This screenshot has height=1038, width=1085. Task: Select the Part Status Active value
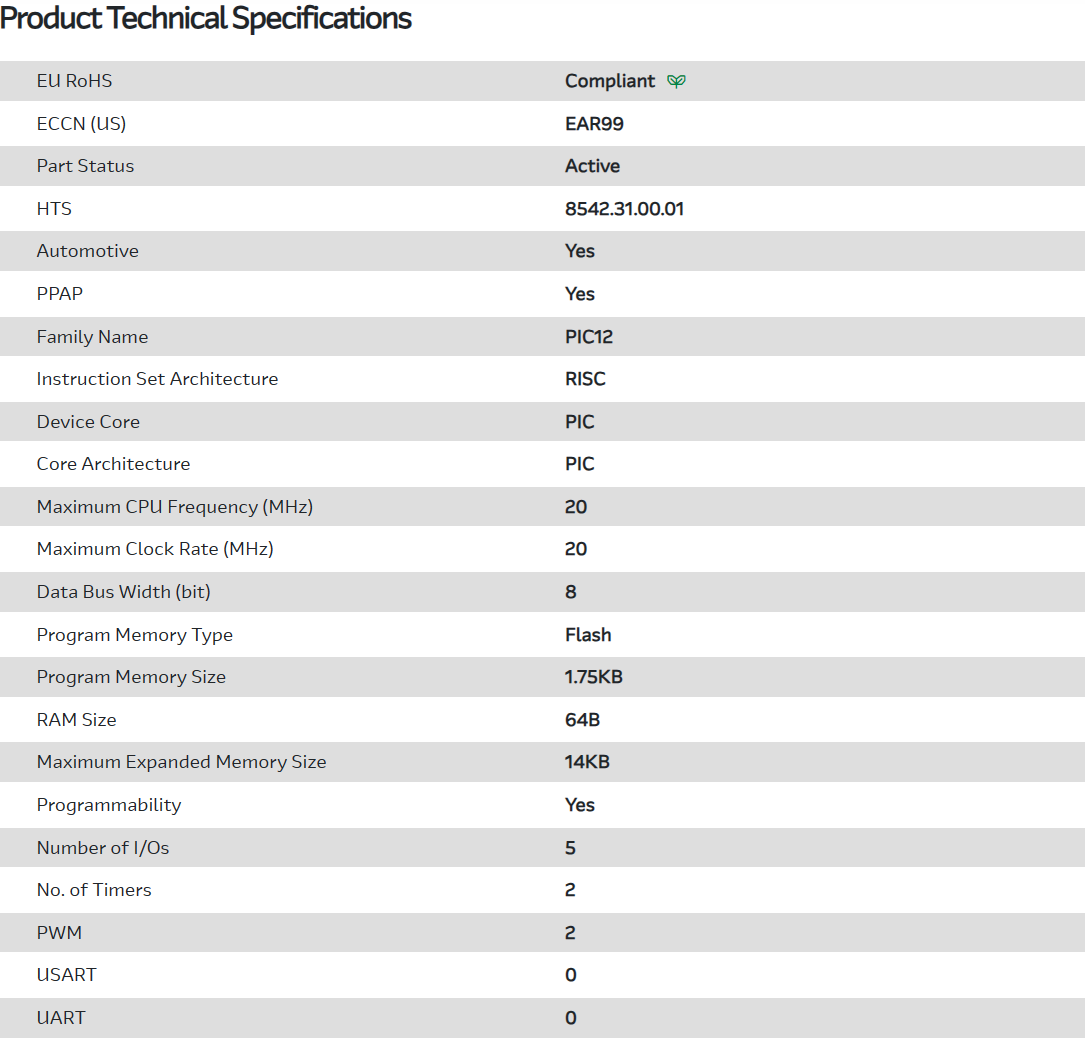point(592,166)
